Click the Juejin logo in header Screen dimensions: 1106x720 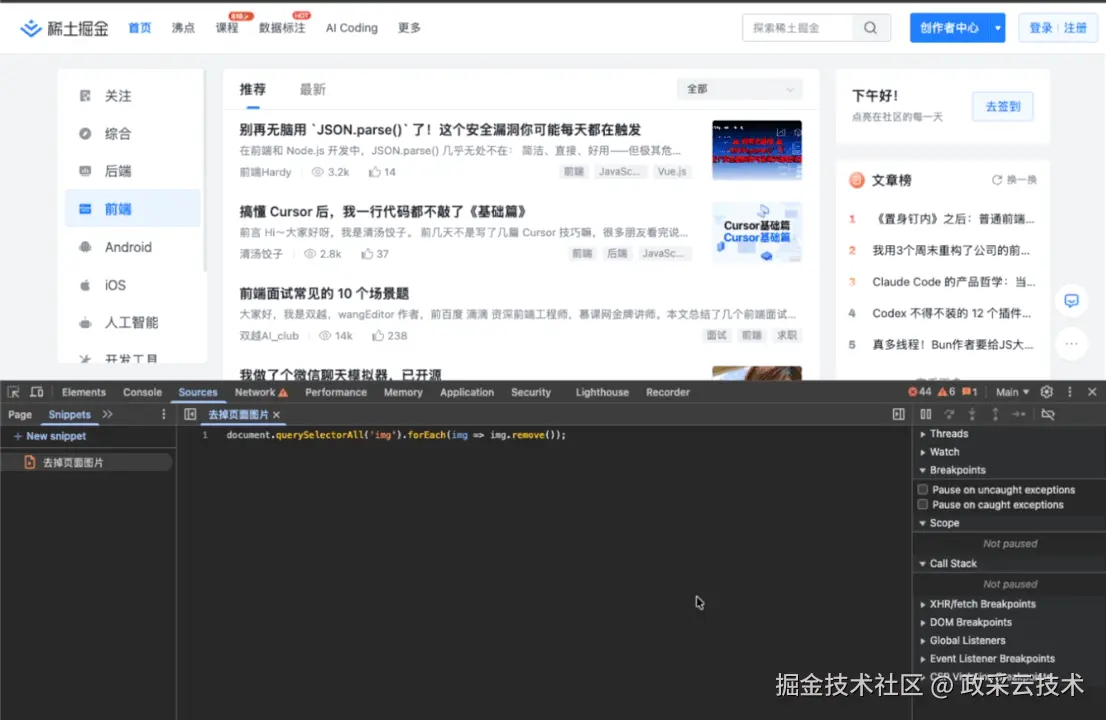[64, 28]
